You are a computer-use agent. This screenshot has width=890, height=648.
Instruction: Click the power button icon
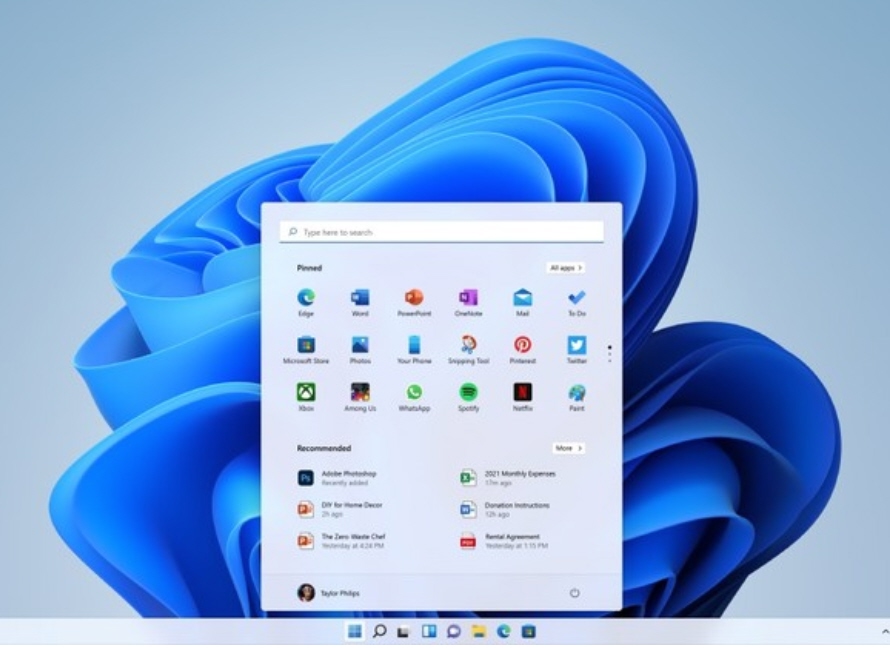[x=574, y=593]
